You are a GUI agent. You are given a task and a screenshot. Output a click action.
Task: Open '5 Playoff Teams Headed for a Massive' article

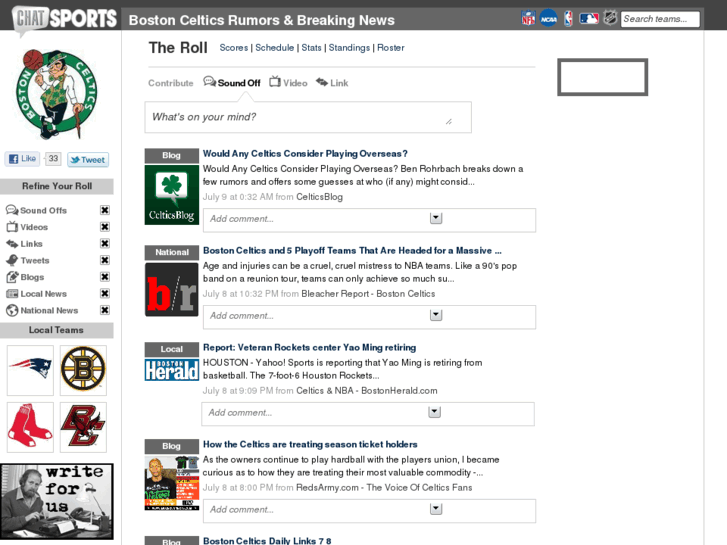pyautogui.click(x=352, y=250)
